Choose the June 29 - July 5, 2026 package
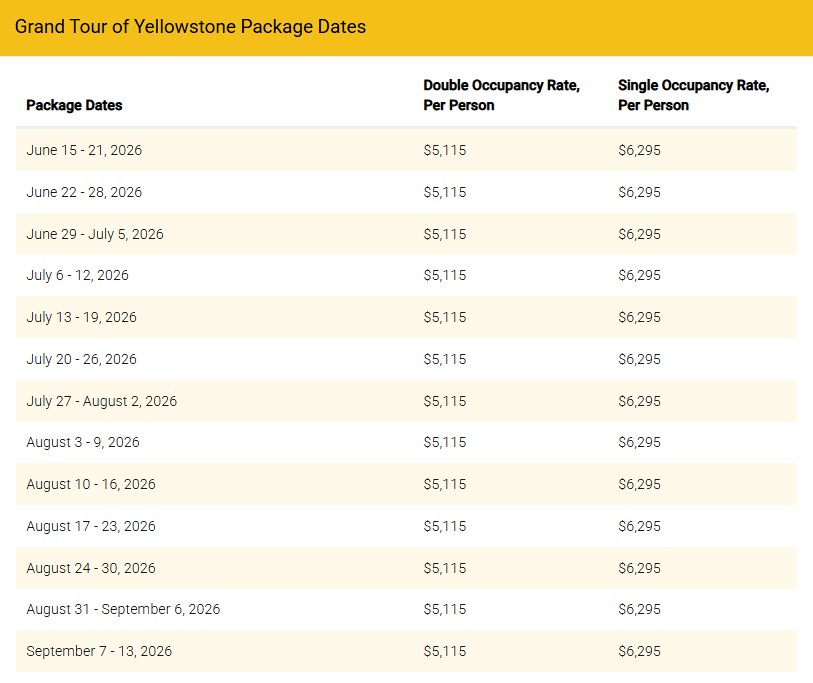 click(95, 234)
